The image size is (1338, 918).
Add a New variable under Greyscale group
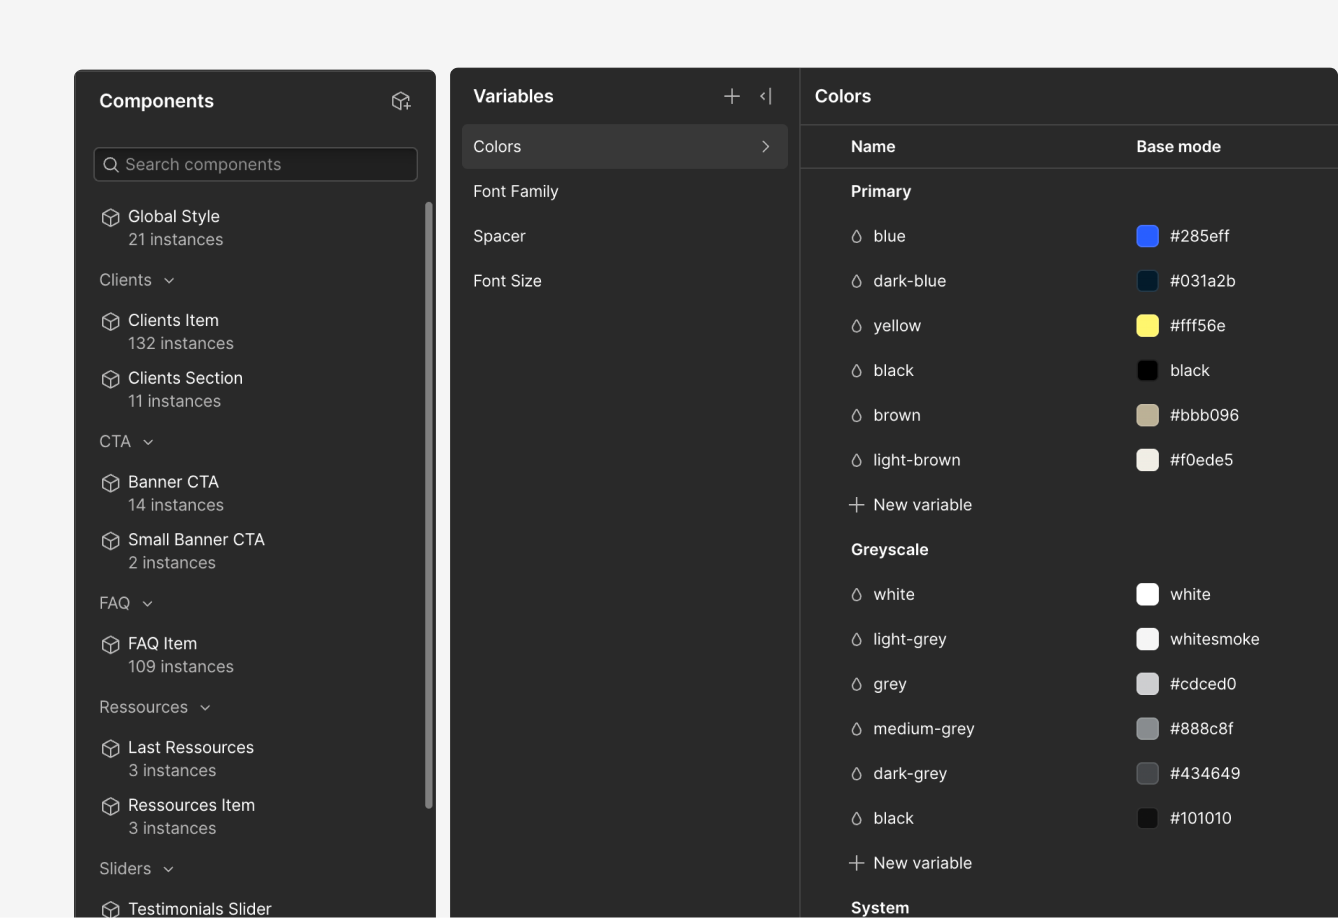pos(910,863)
